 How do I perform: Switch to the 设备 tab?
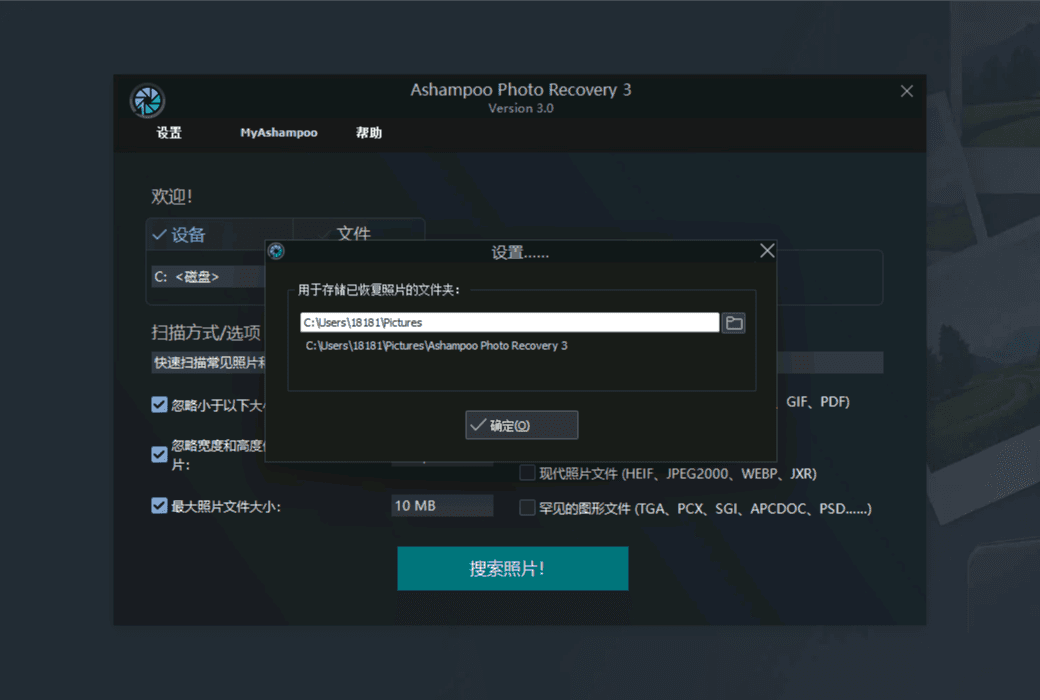click(x=219, y=234)
